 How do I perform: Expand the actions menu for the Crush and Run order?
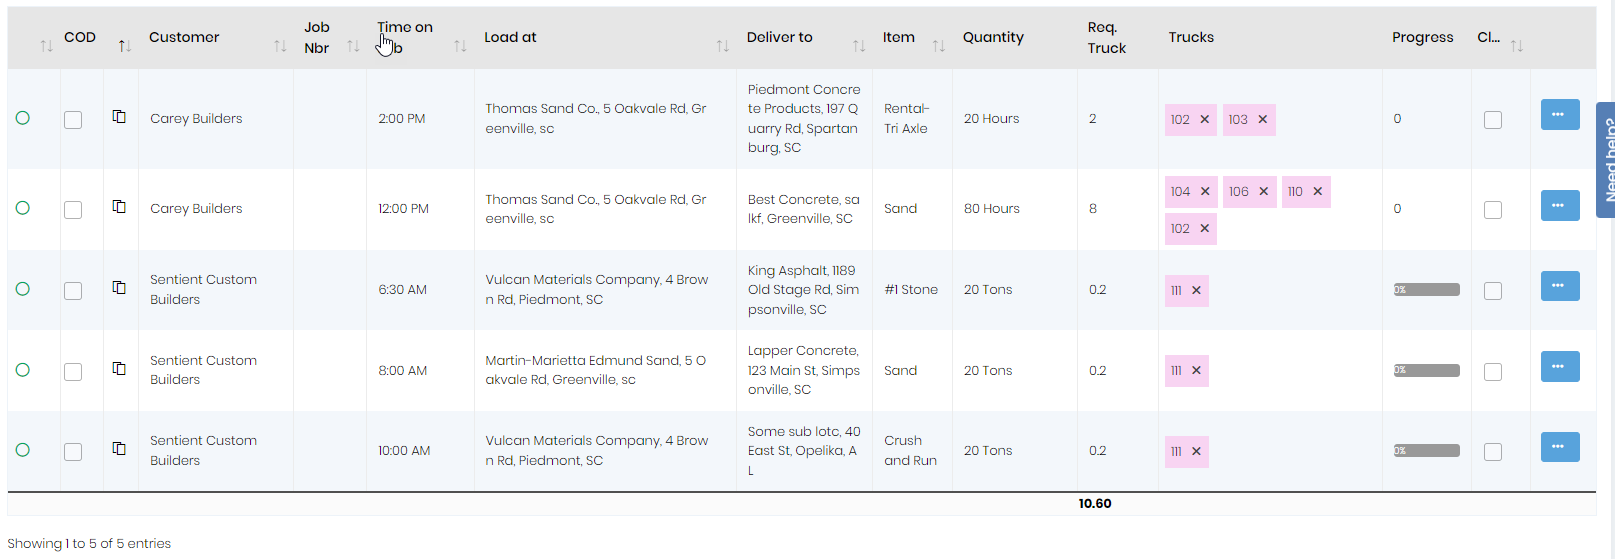click(1559, 447)
